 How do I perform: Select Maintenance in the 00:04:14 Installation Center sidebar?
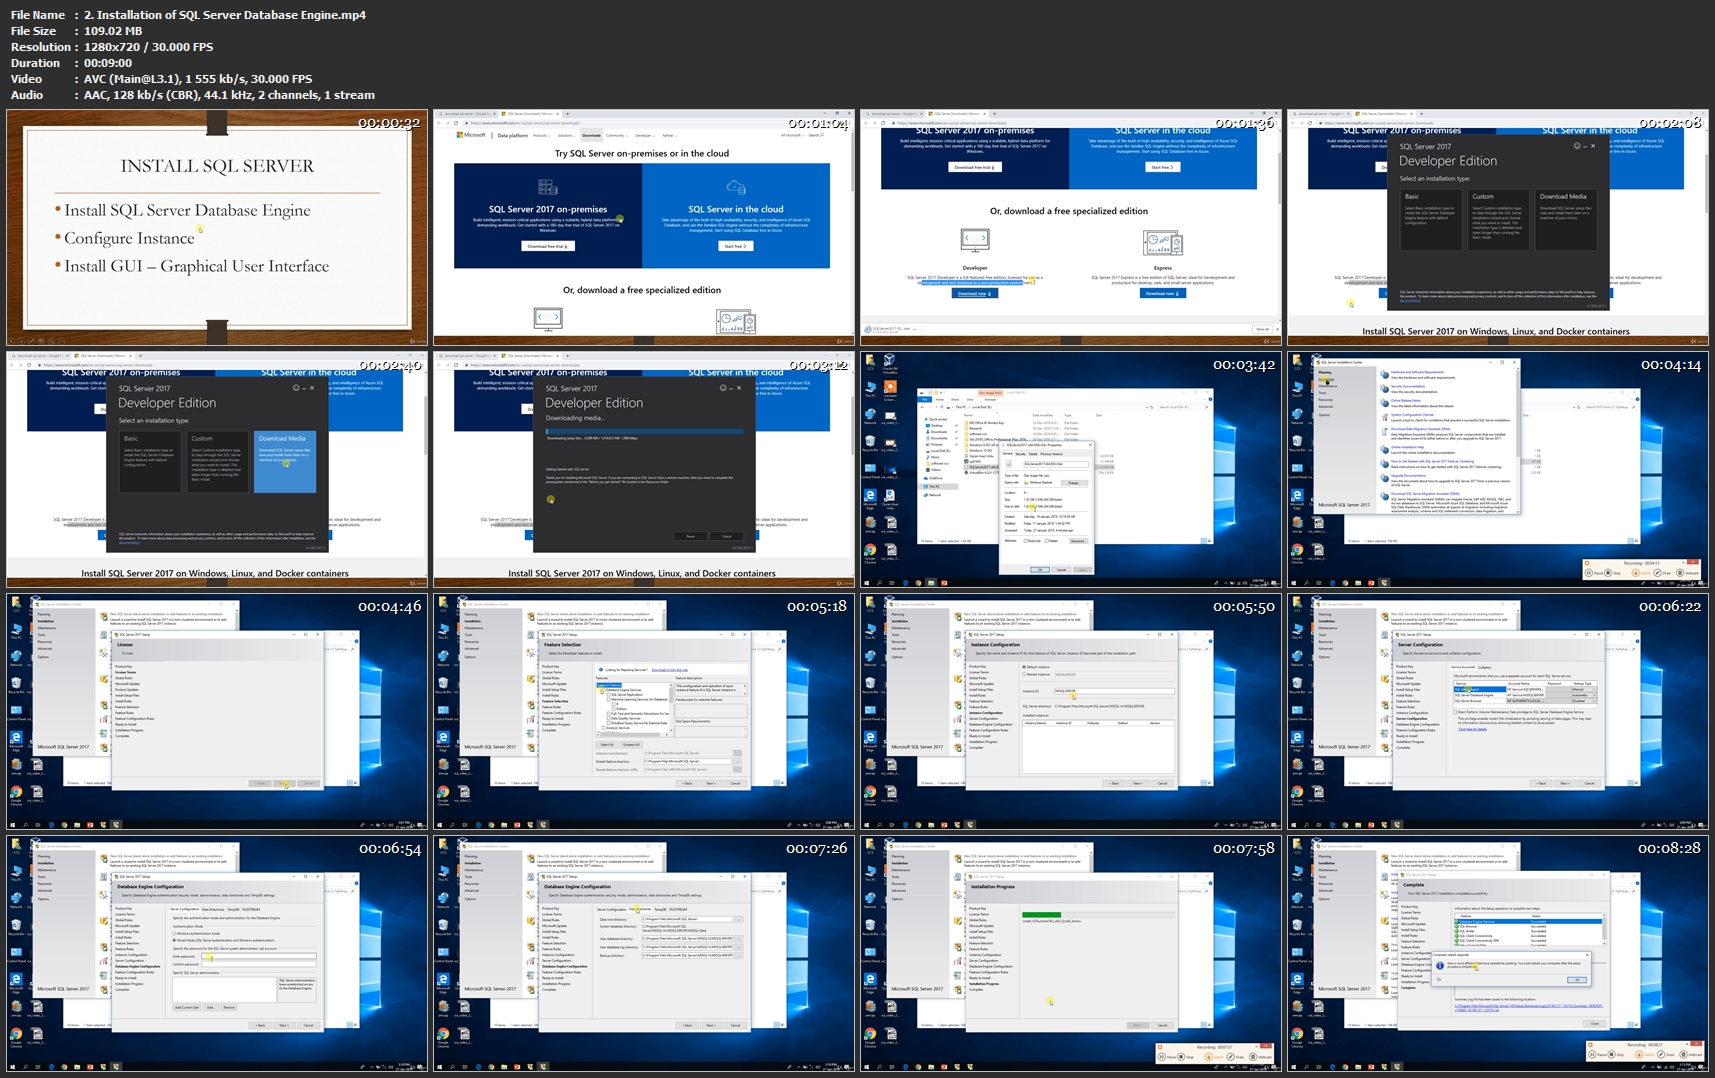click(1327, 387)
